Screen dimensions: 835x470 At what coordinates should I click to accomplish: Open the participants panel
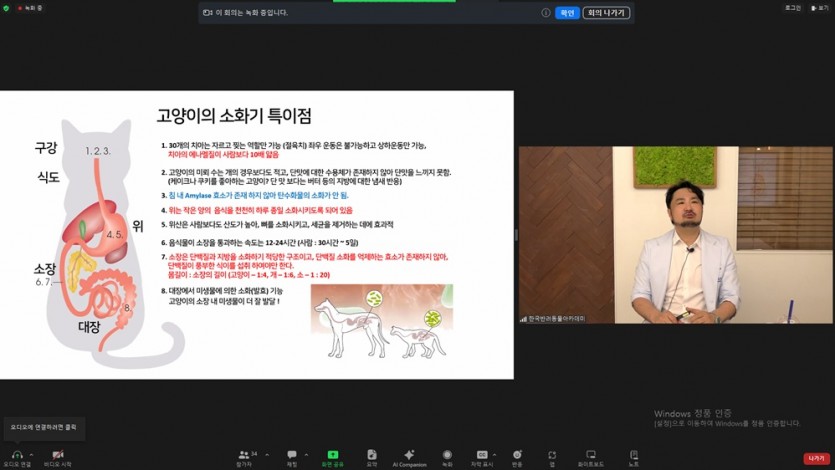[244, 458]
